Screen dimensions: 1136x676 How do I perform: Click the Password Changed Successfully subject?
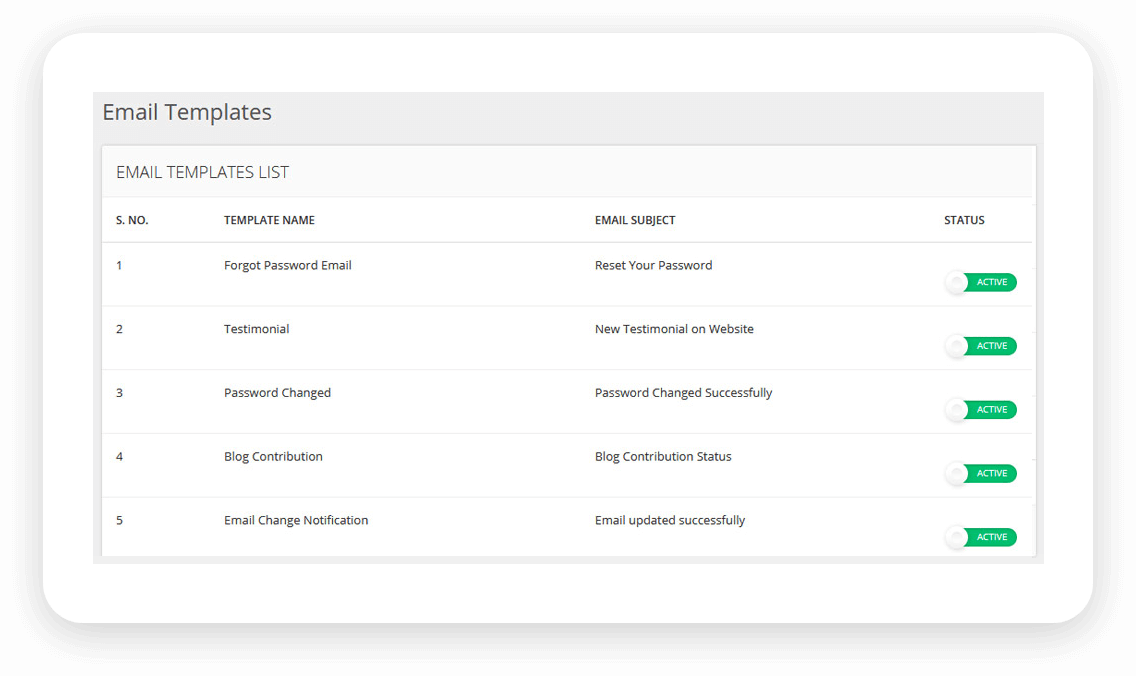coord(683,392)
